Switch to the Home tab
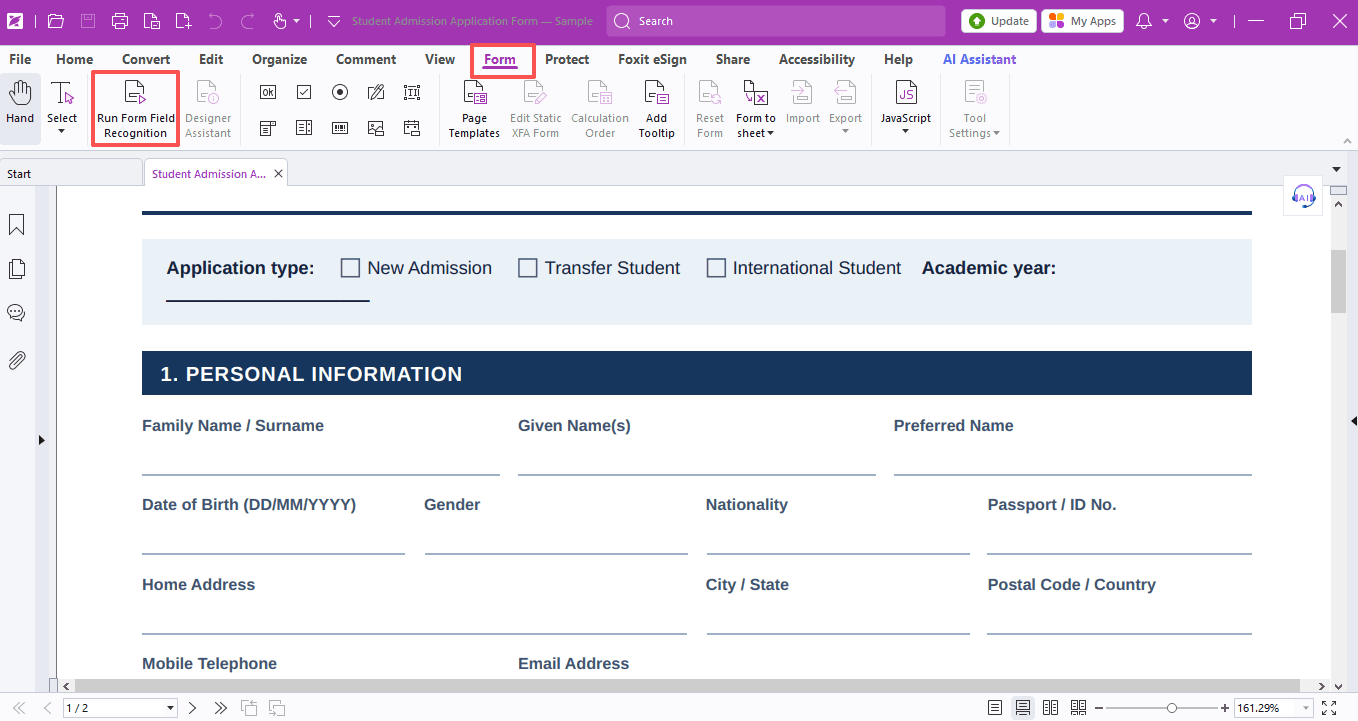Viewport: 1358px width, 721px height. [75, 59]
